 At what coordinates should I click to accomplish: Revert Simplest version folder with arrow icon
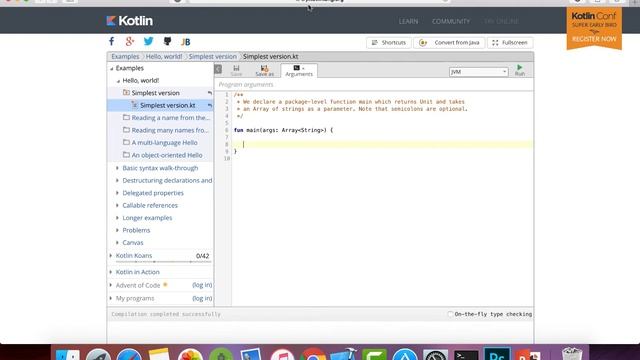(210, 93)
